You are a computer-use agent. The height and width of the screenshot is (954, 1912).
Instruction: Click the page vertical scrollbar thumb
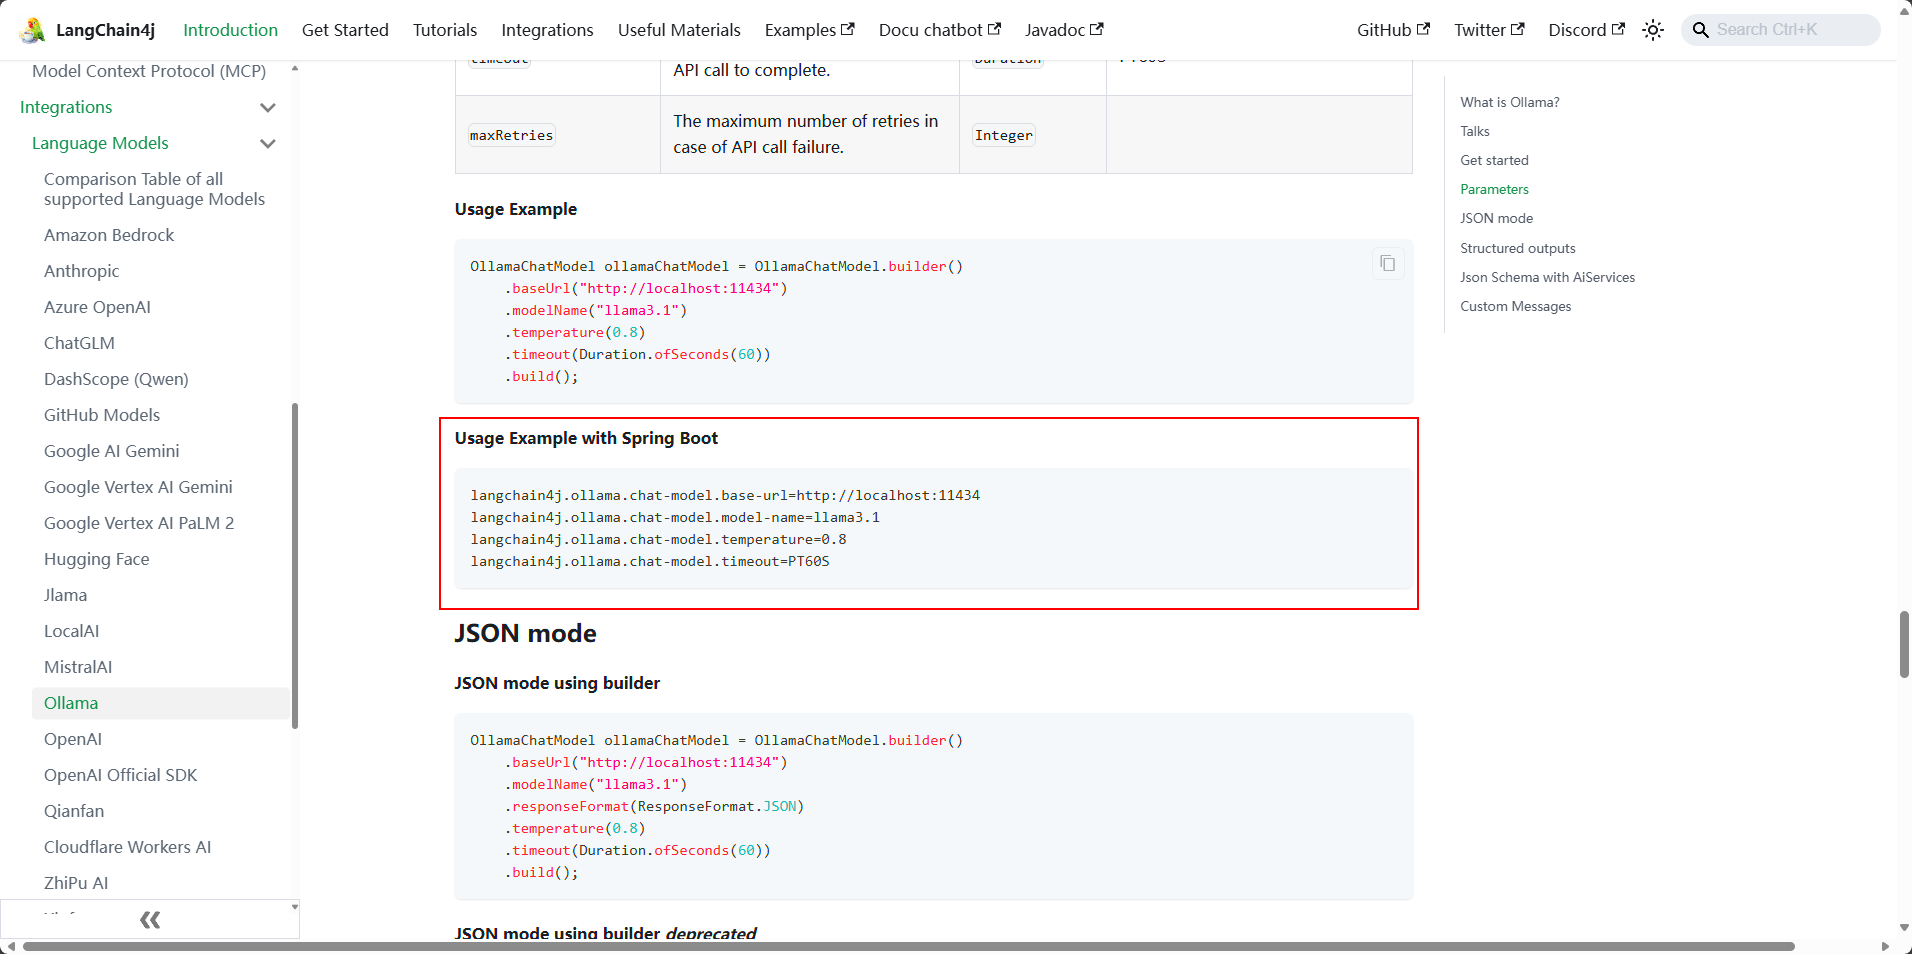[x=1903, y=645]
